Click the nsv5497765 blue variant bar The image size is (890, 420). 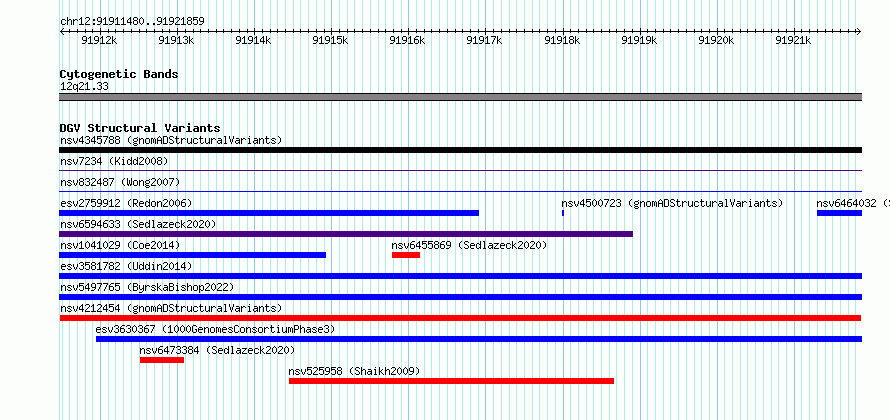coord(460,297)
